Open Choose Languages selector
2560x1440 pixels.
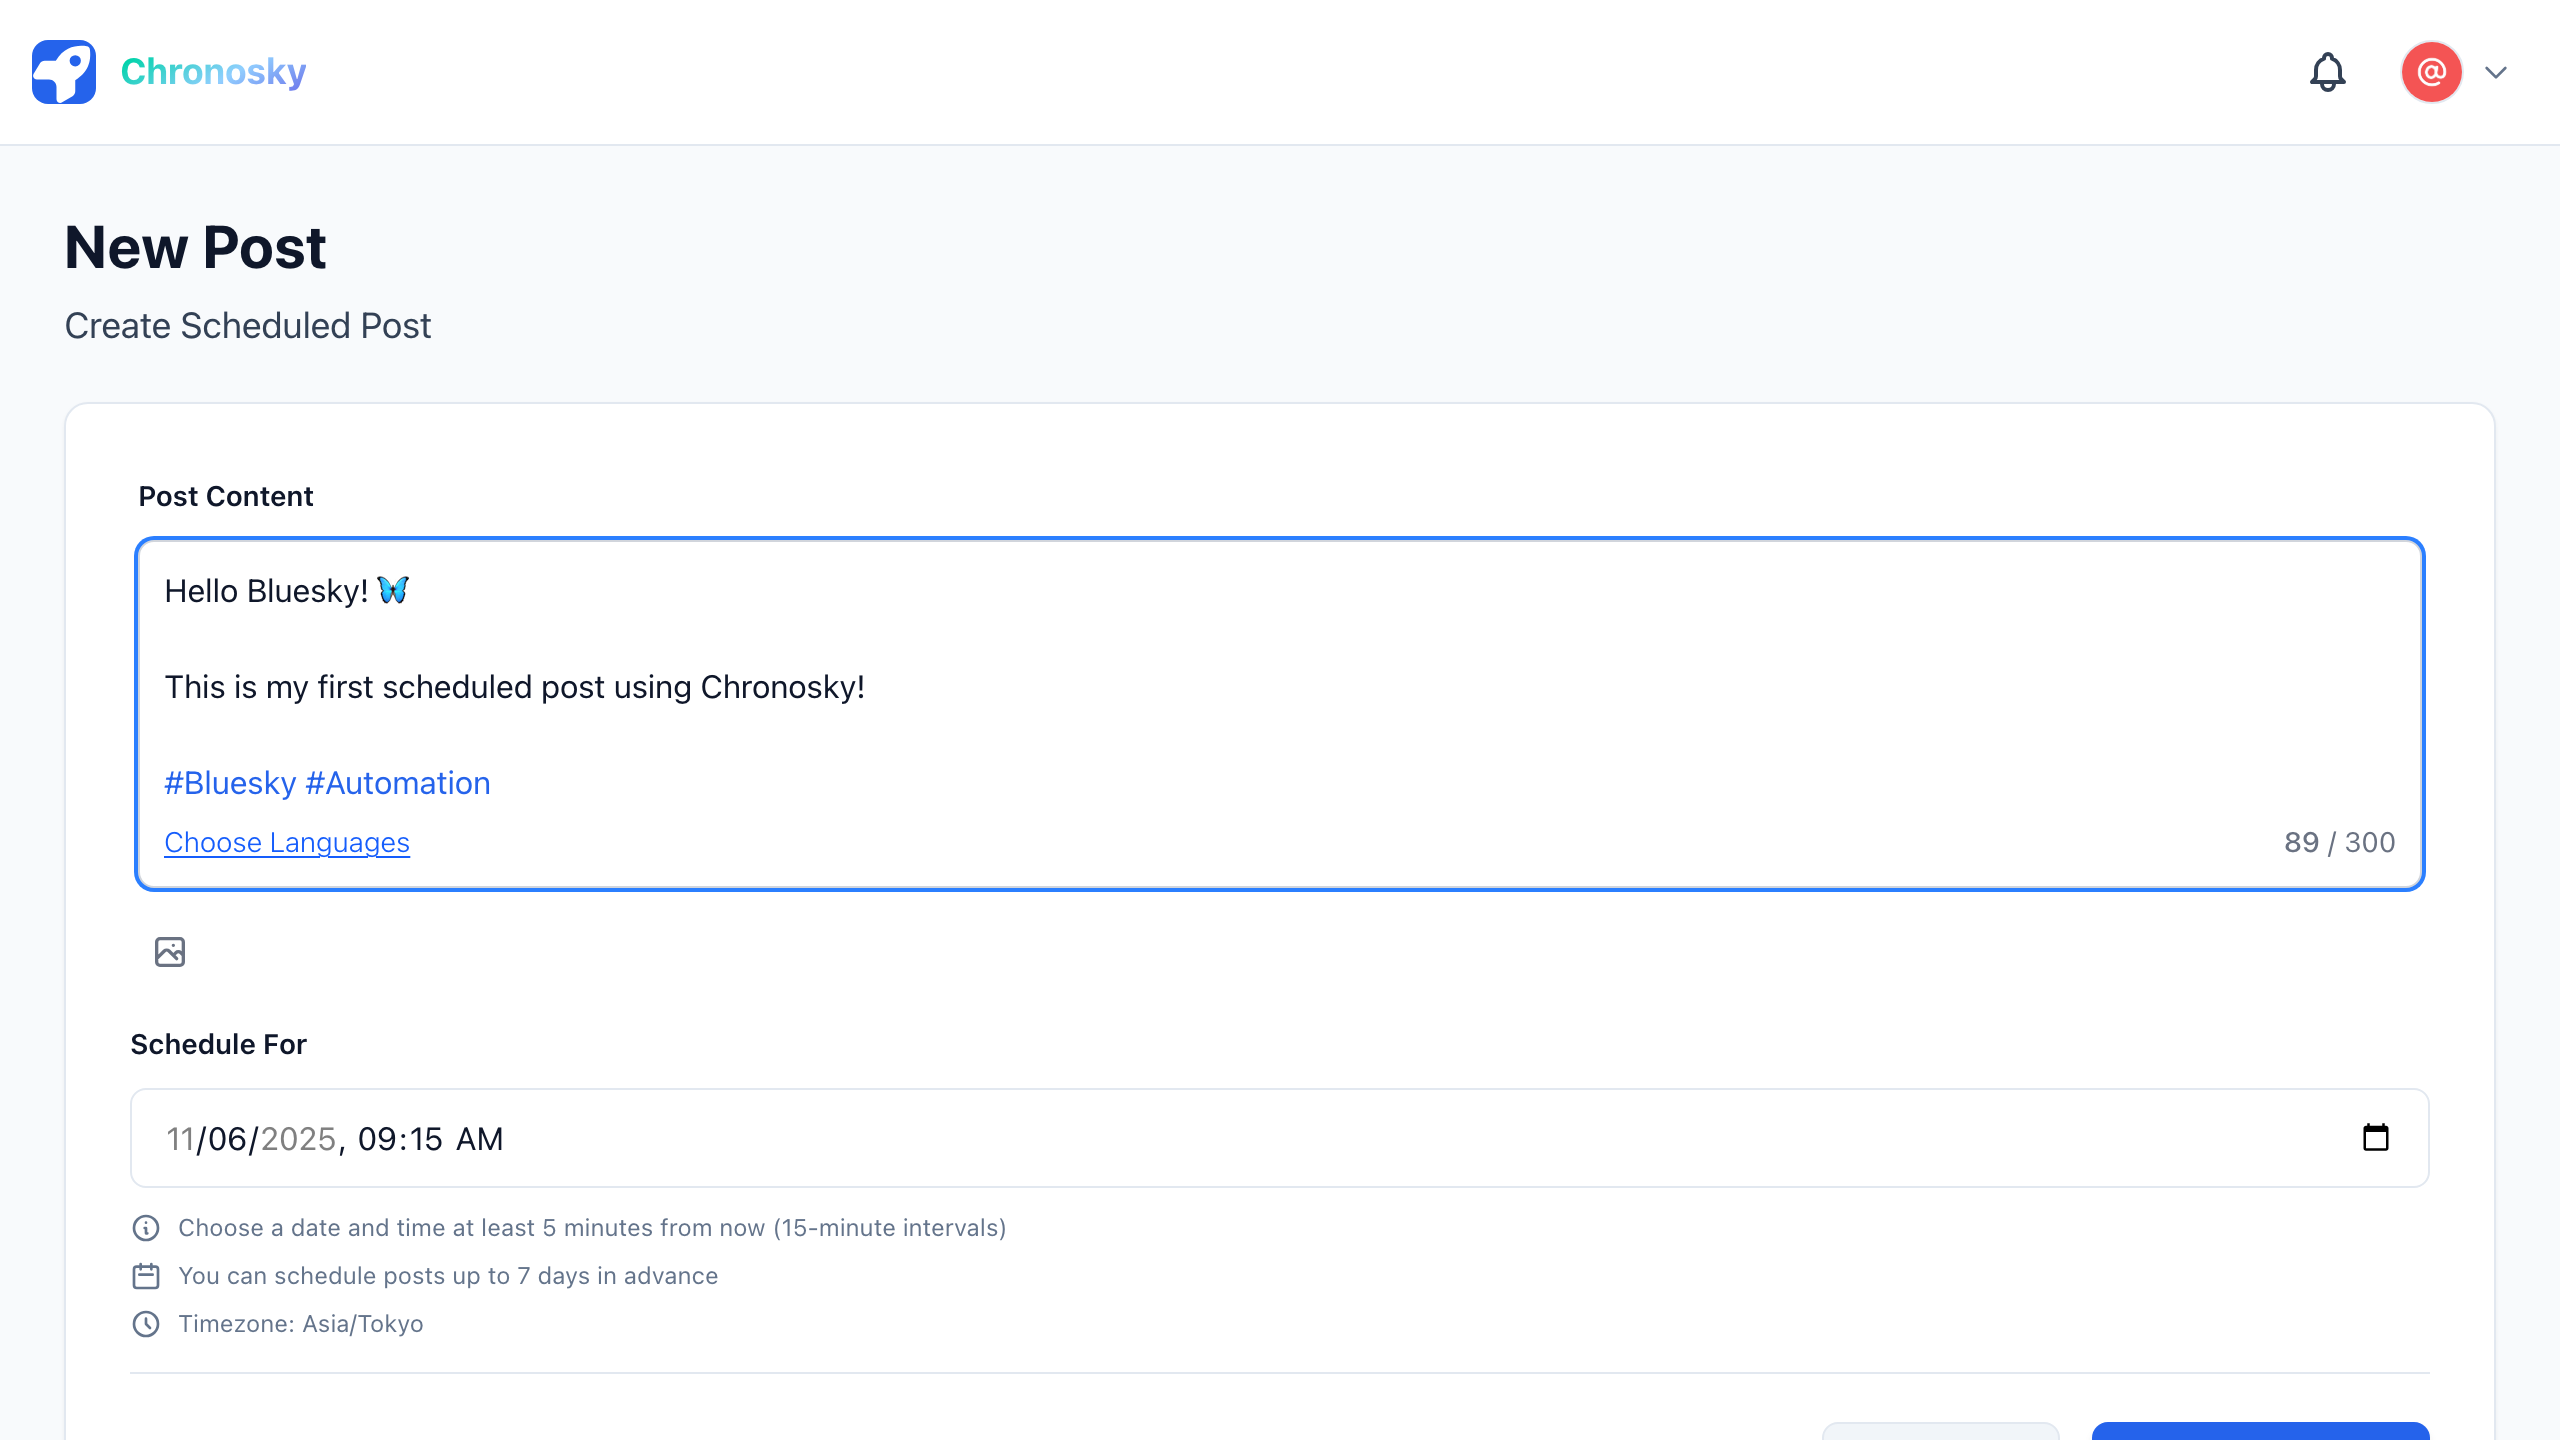click(x=287, y=843)
